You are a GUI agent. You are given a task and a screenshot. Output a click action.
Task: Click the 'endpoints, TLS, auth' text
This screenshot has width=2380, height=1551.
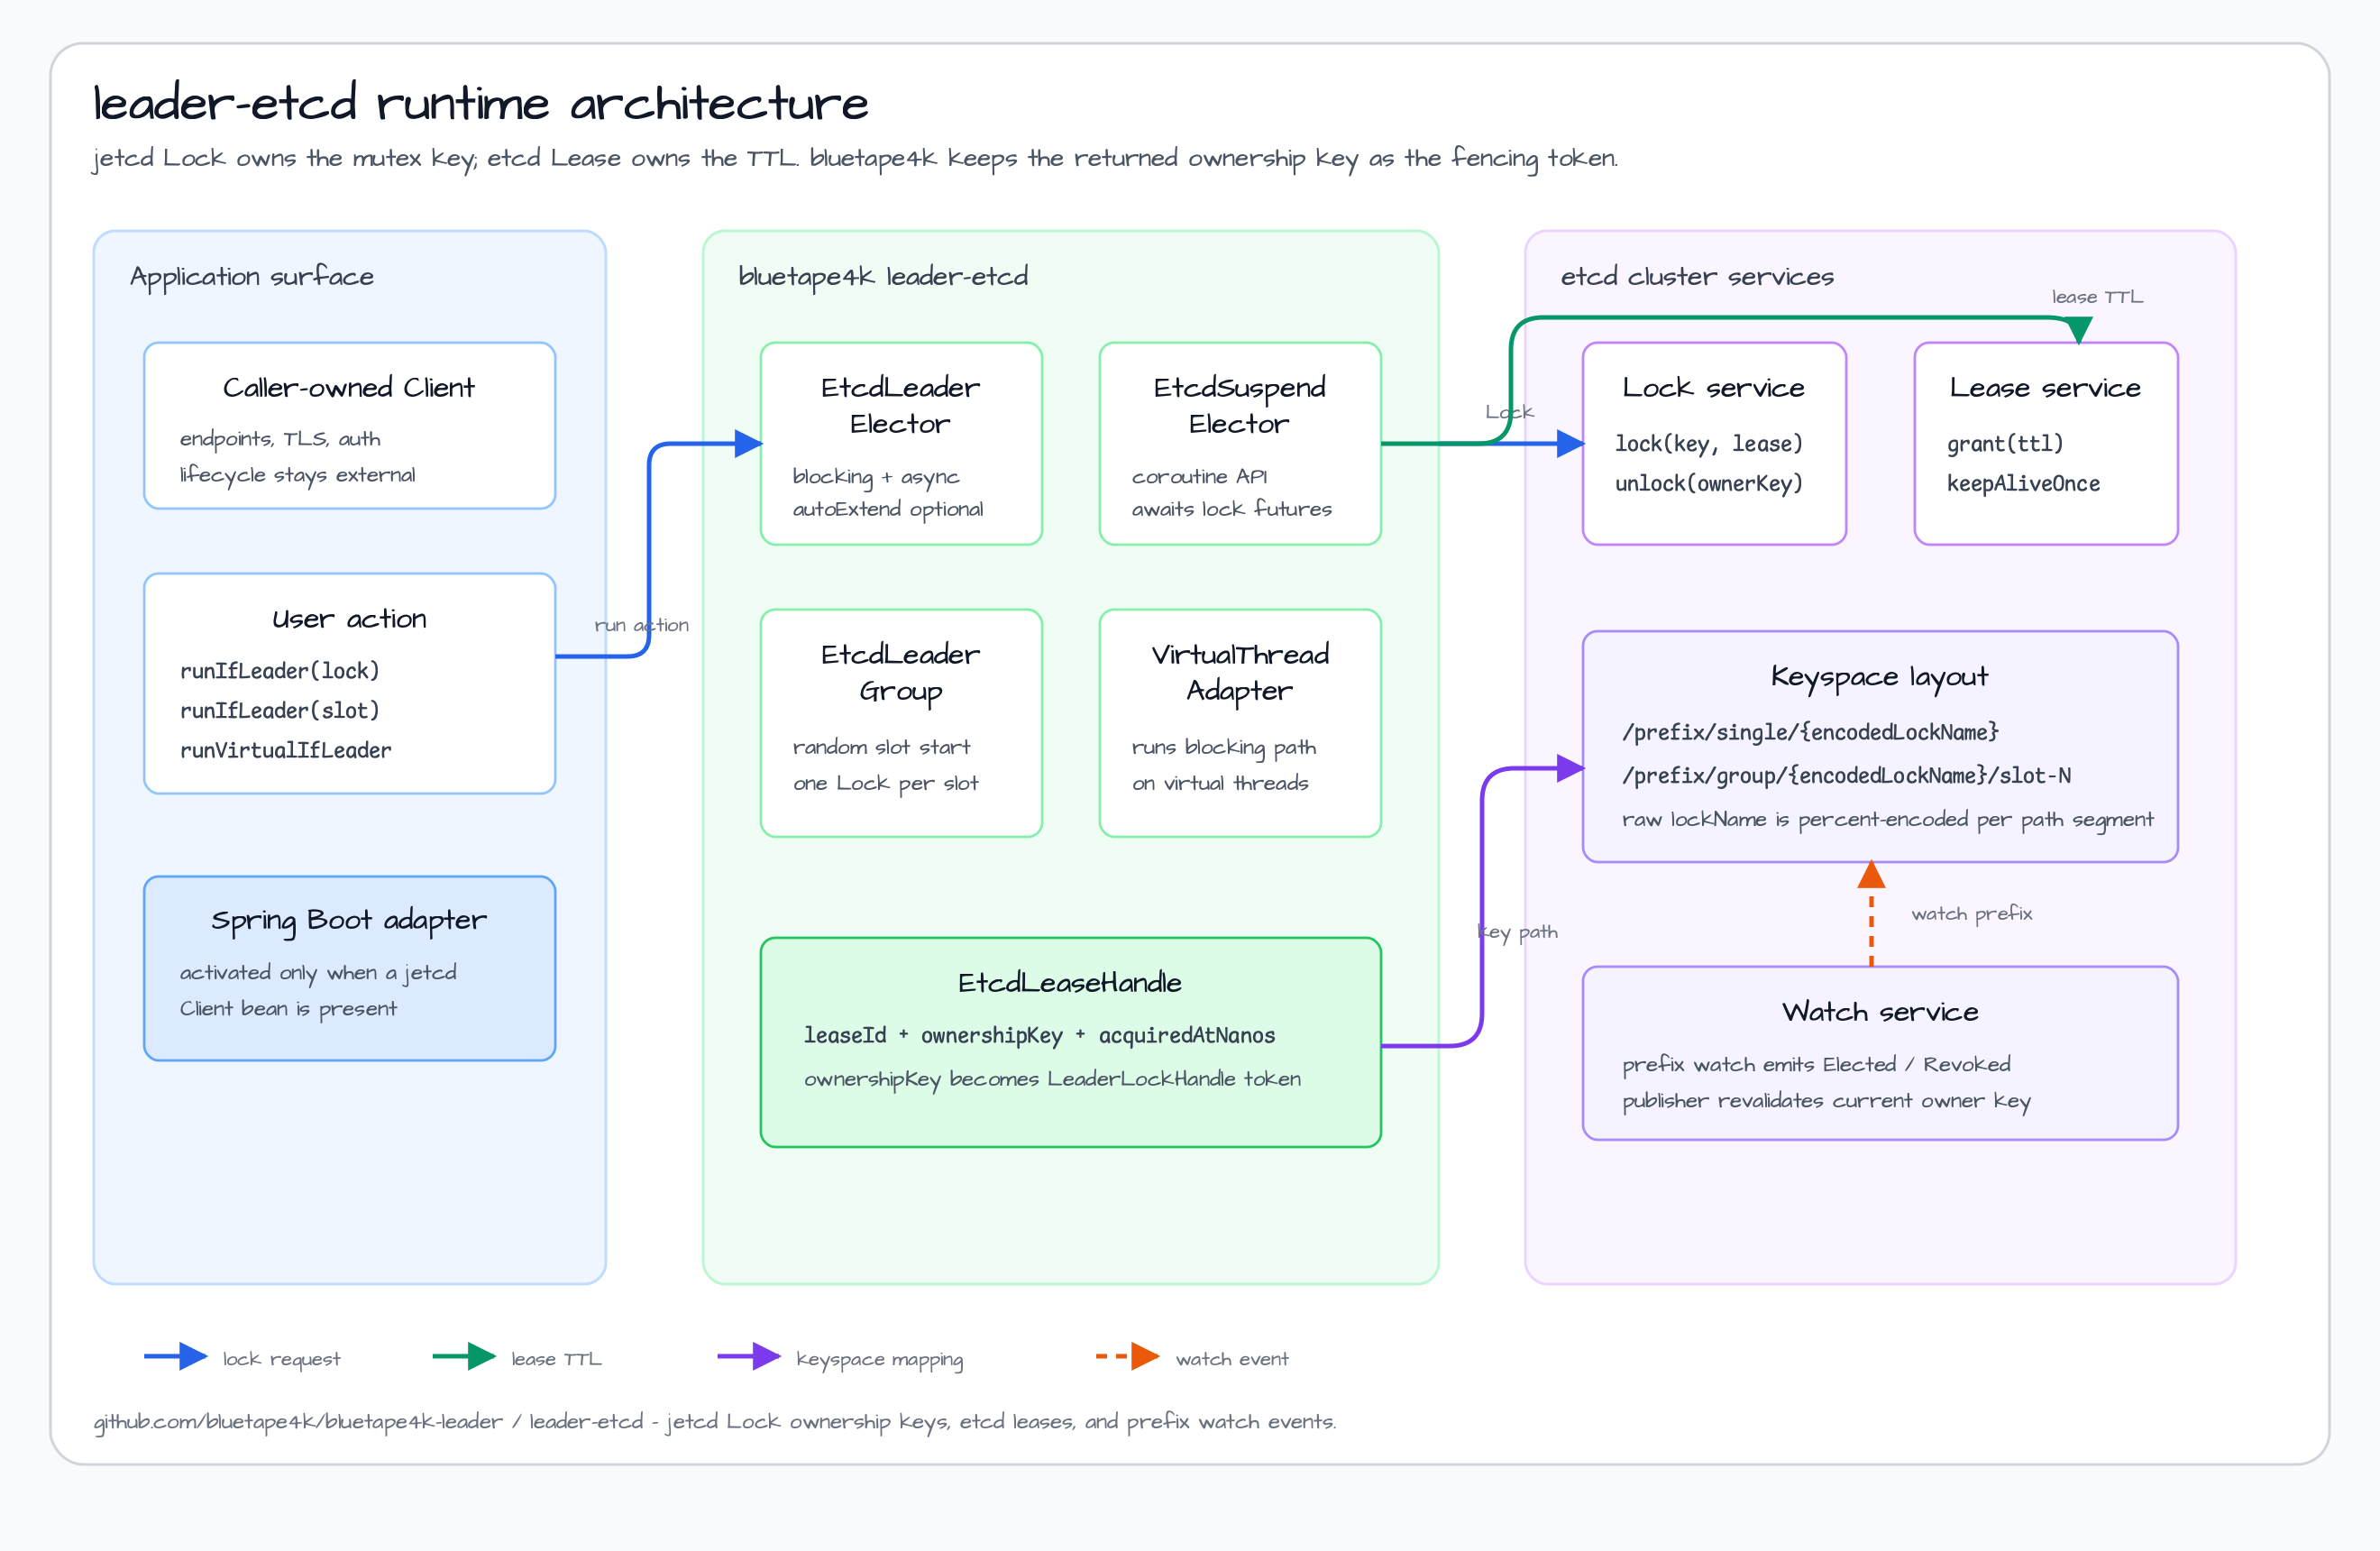(x=280, y=438)
